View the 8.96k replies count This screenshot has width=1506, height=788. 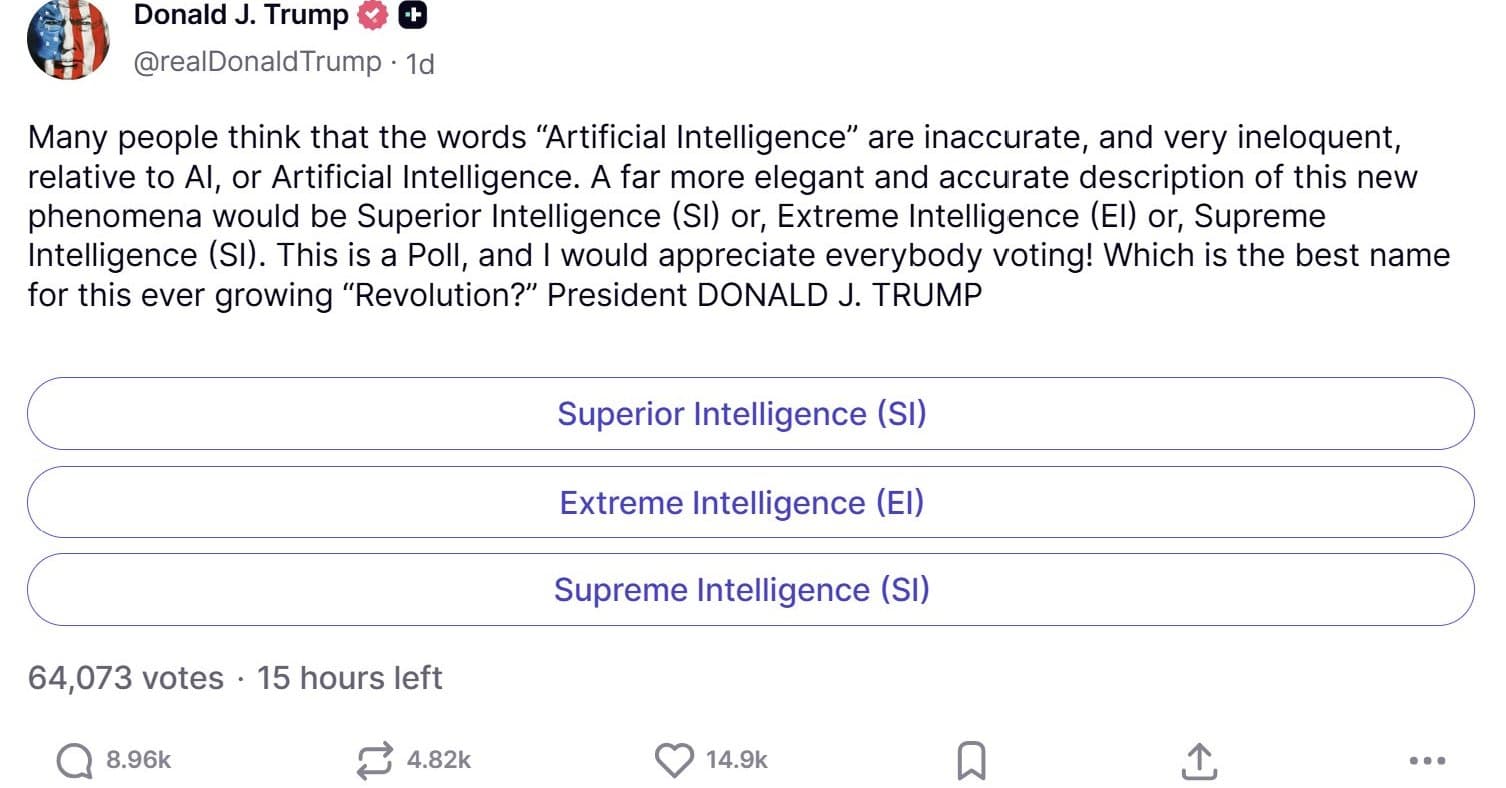(x=139, y=761)
